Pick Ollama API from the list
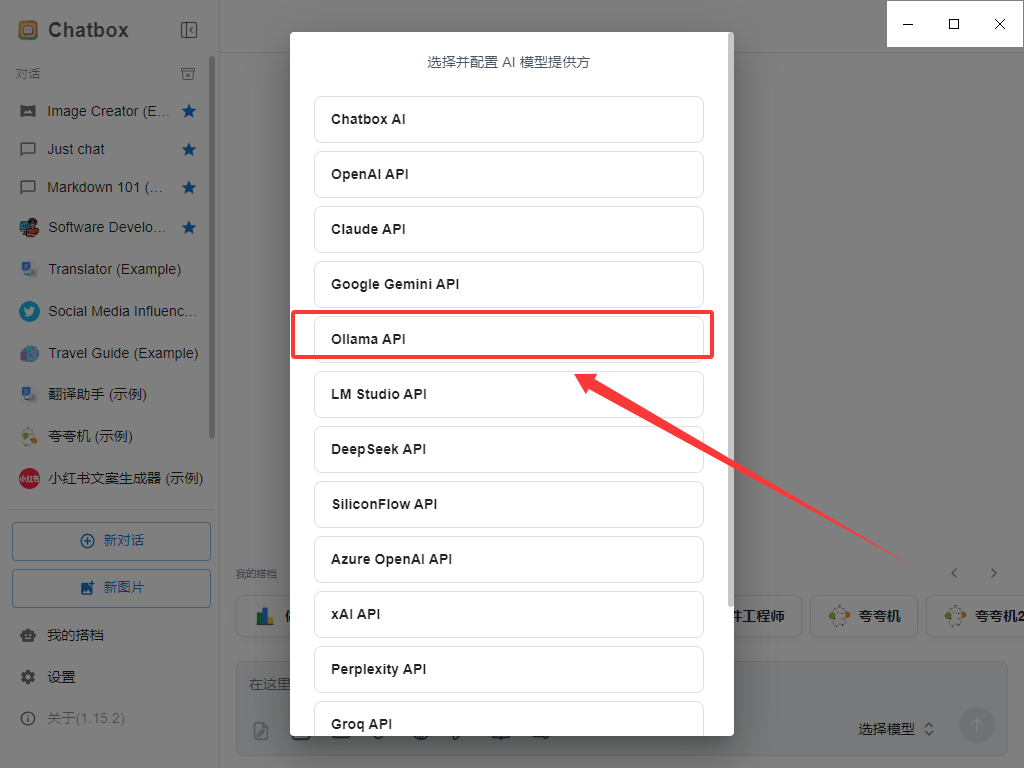 (509, 339)
